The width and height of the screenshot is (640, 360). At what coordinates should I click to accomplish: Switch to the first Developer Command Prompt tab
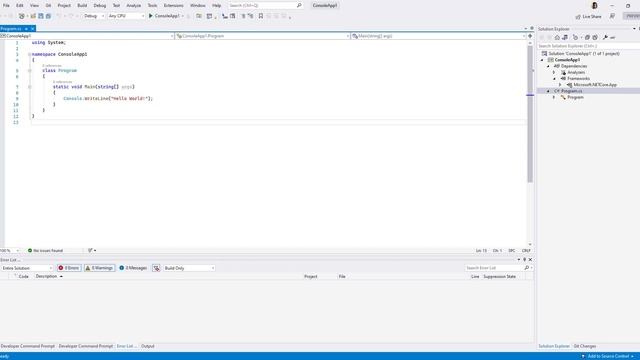[28, 346]
